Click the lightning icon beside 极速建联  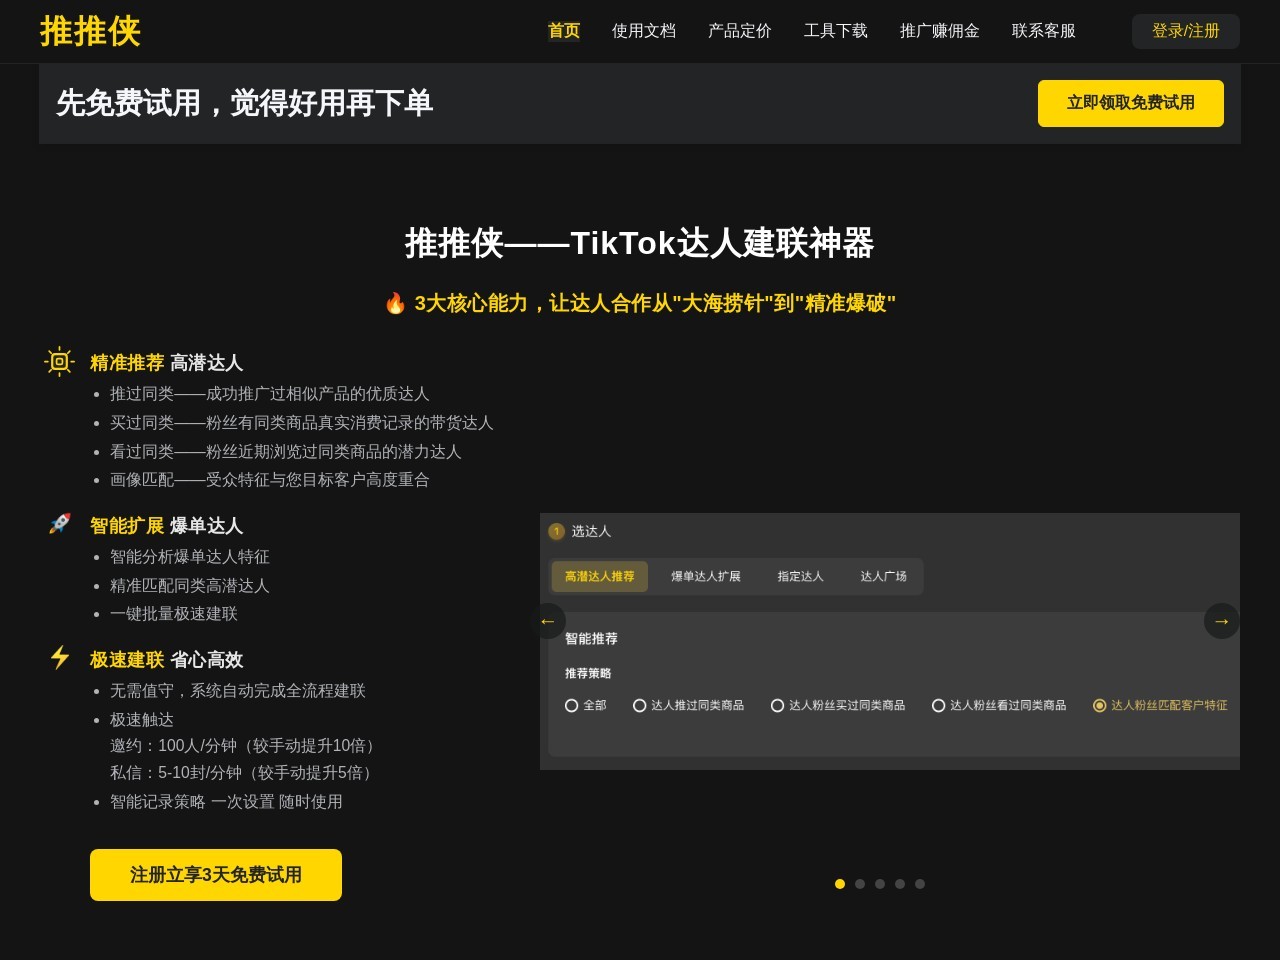point(60,657)
